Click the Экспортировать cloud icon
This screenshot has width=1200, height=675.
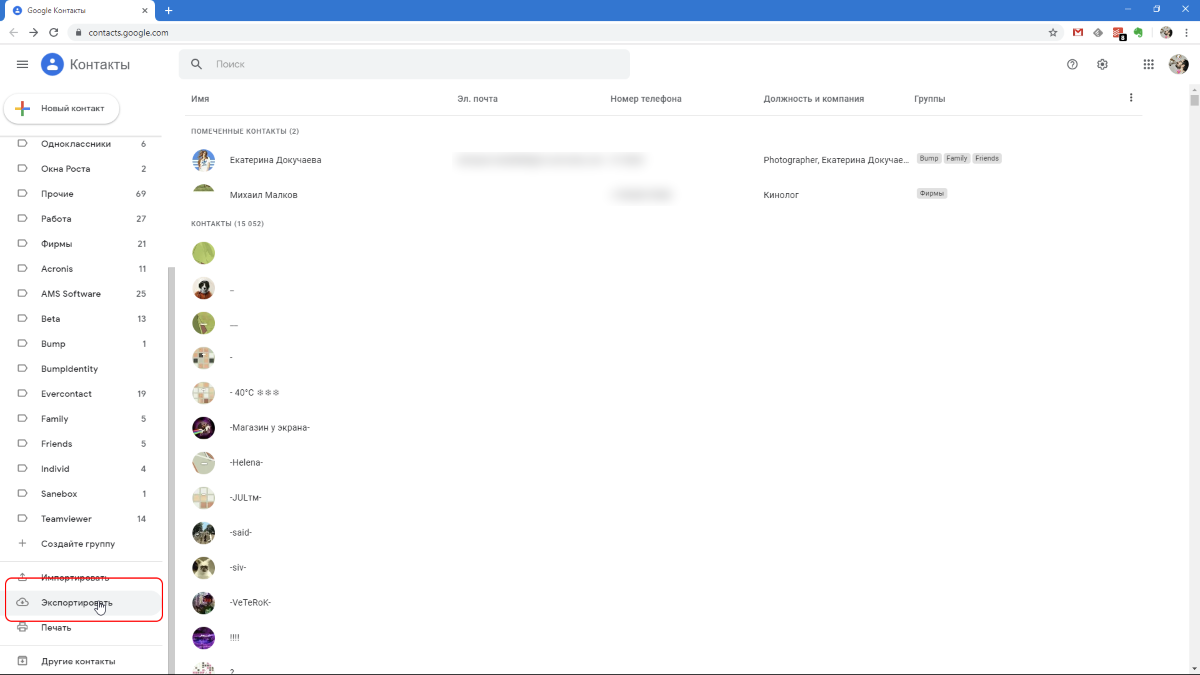click(x=20, y=602)
